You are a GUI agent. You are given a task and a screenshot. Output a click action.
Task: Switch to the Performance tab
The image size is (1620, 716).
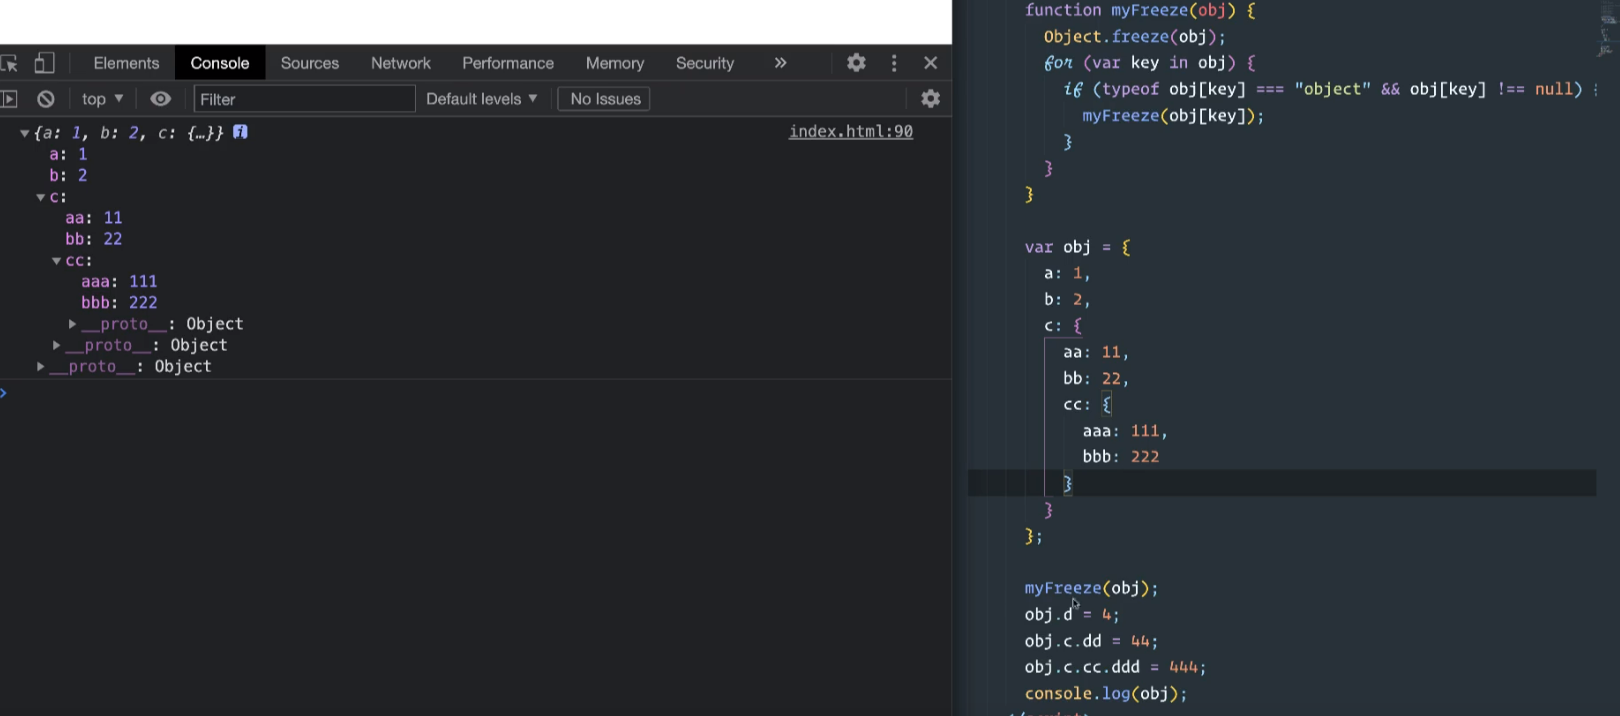point(508,63)
